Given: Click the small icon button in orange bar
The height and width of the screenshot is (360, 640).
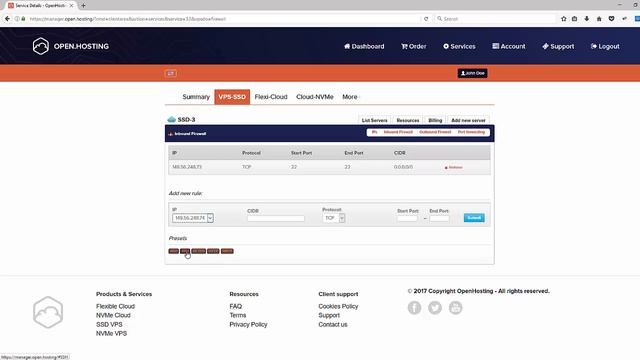Looking at the screenshot, I should (x=171, y=73).
